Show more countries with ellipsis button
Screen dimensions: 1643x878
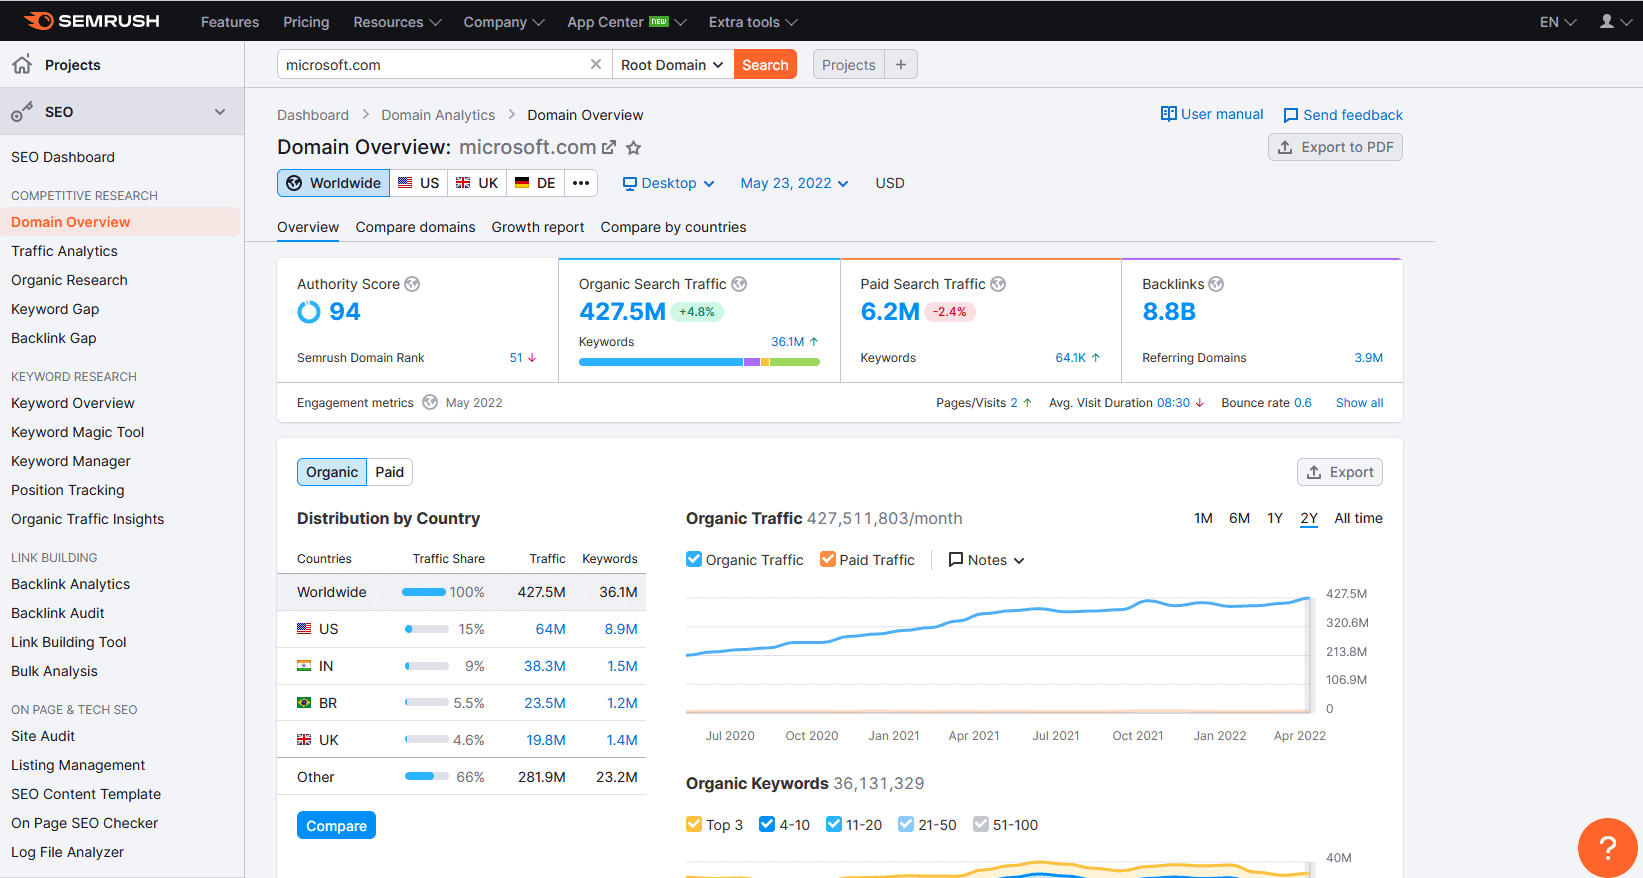point(581,183)
